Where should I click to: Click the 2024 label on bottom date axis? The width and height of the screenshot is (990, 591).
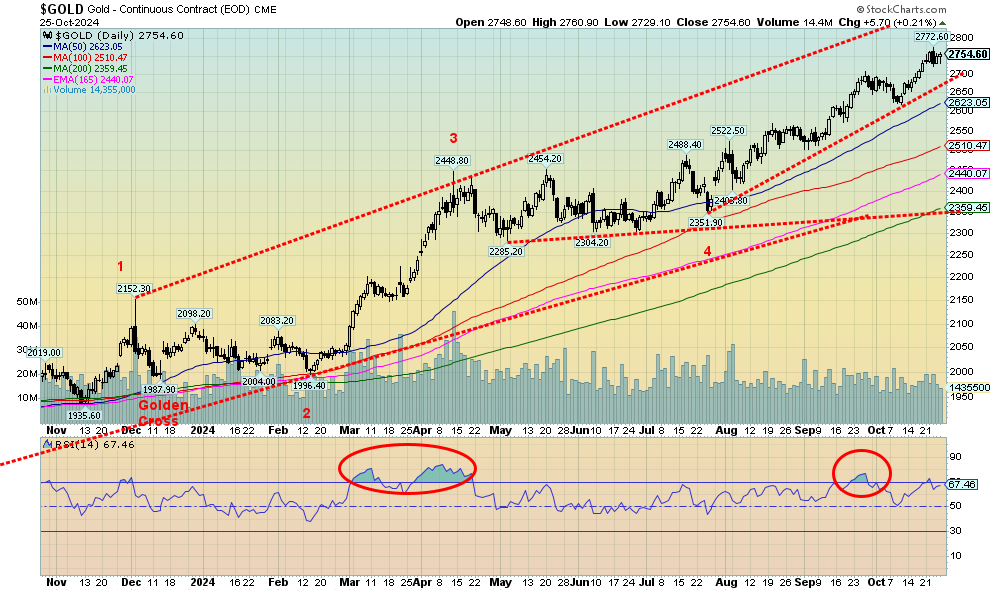tap(202, 581)
